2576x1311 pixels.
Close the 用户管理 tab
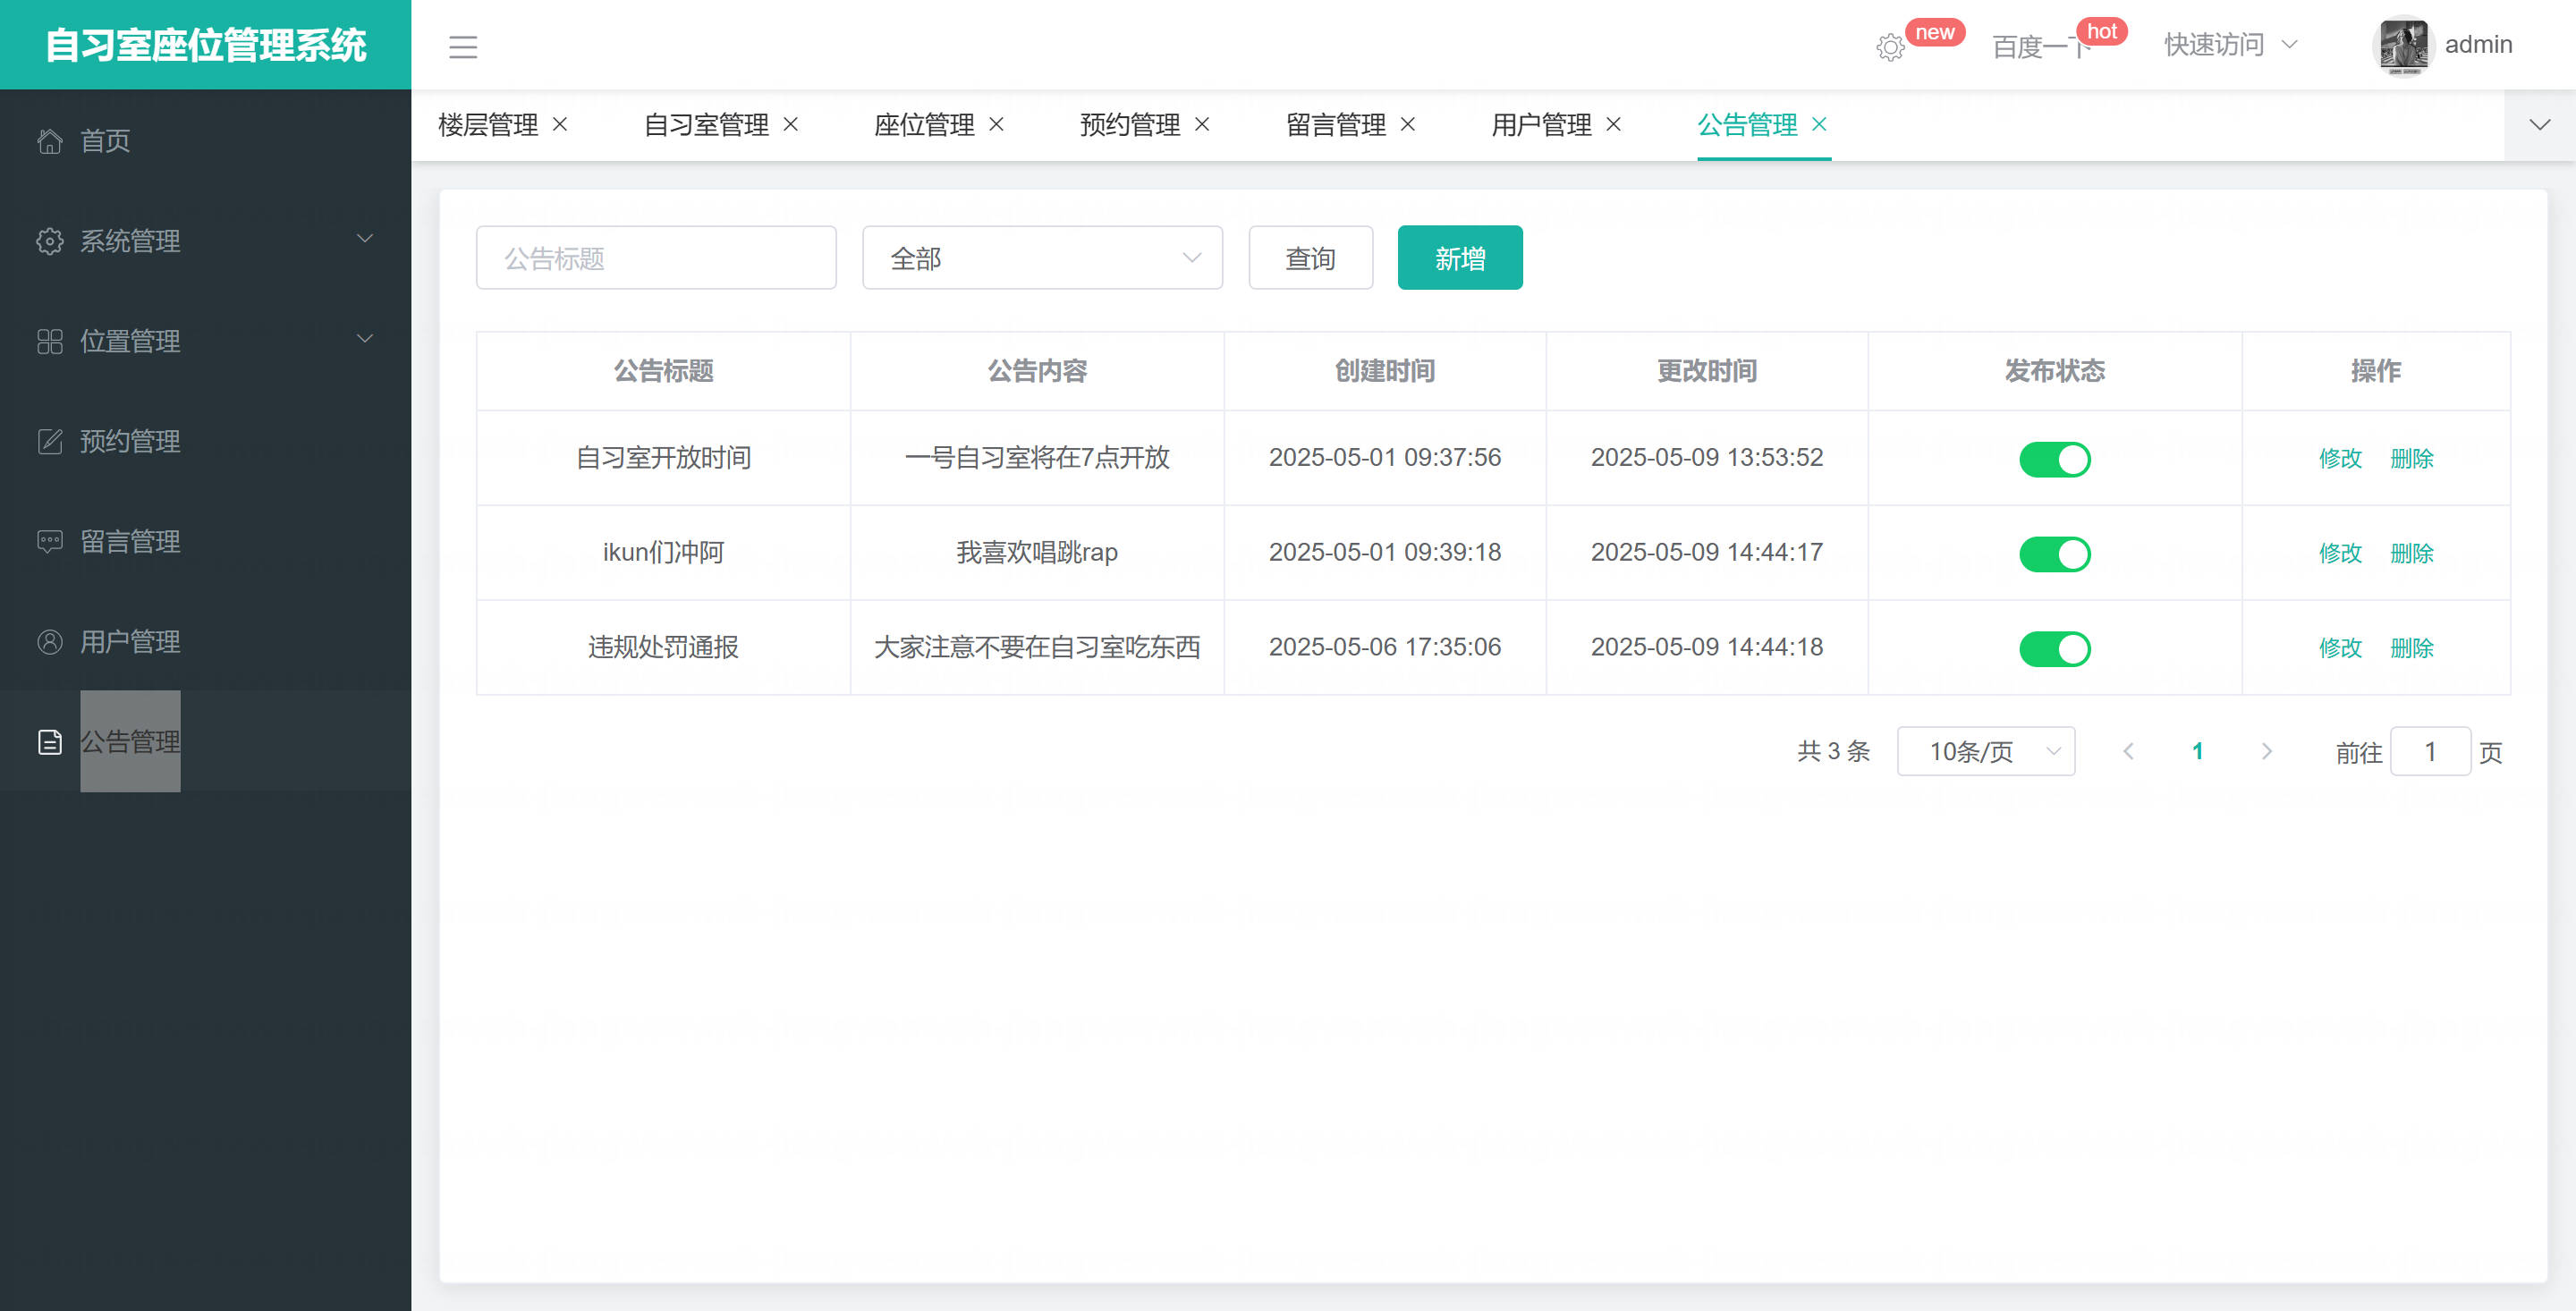point(1614,124)
